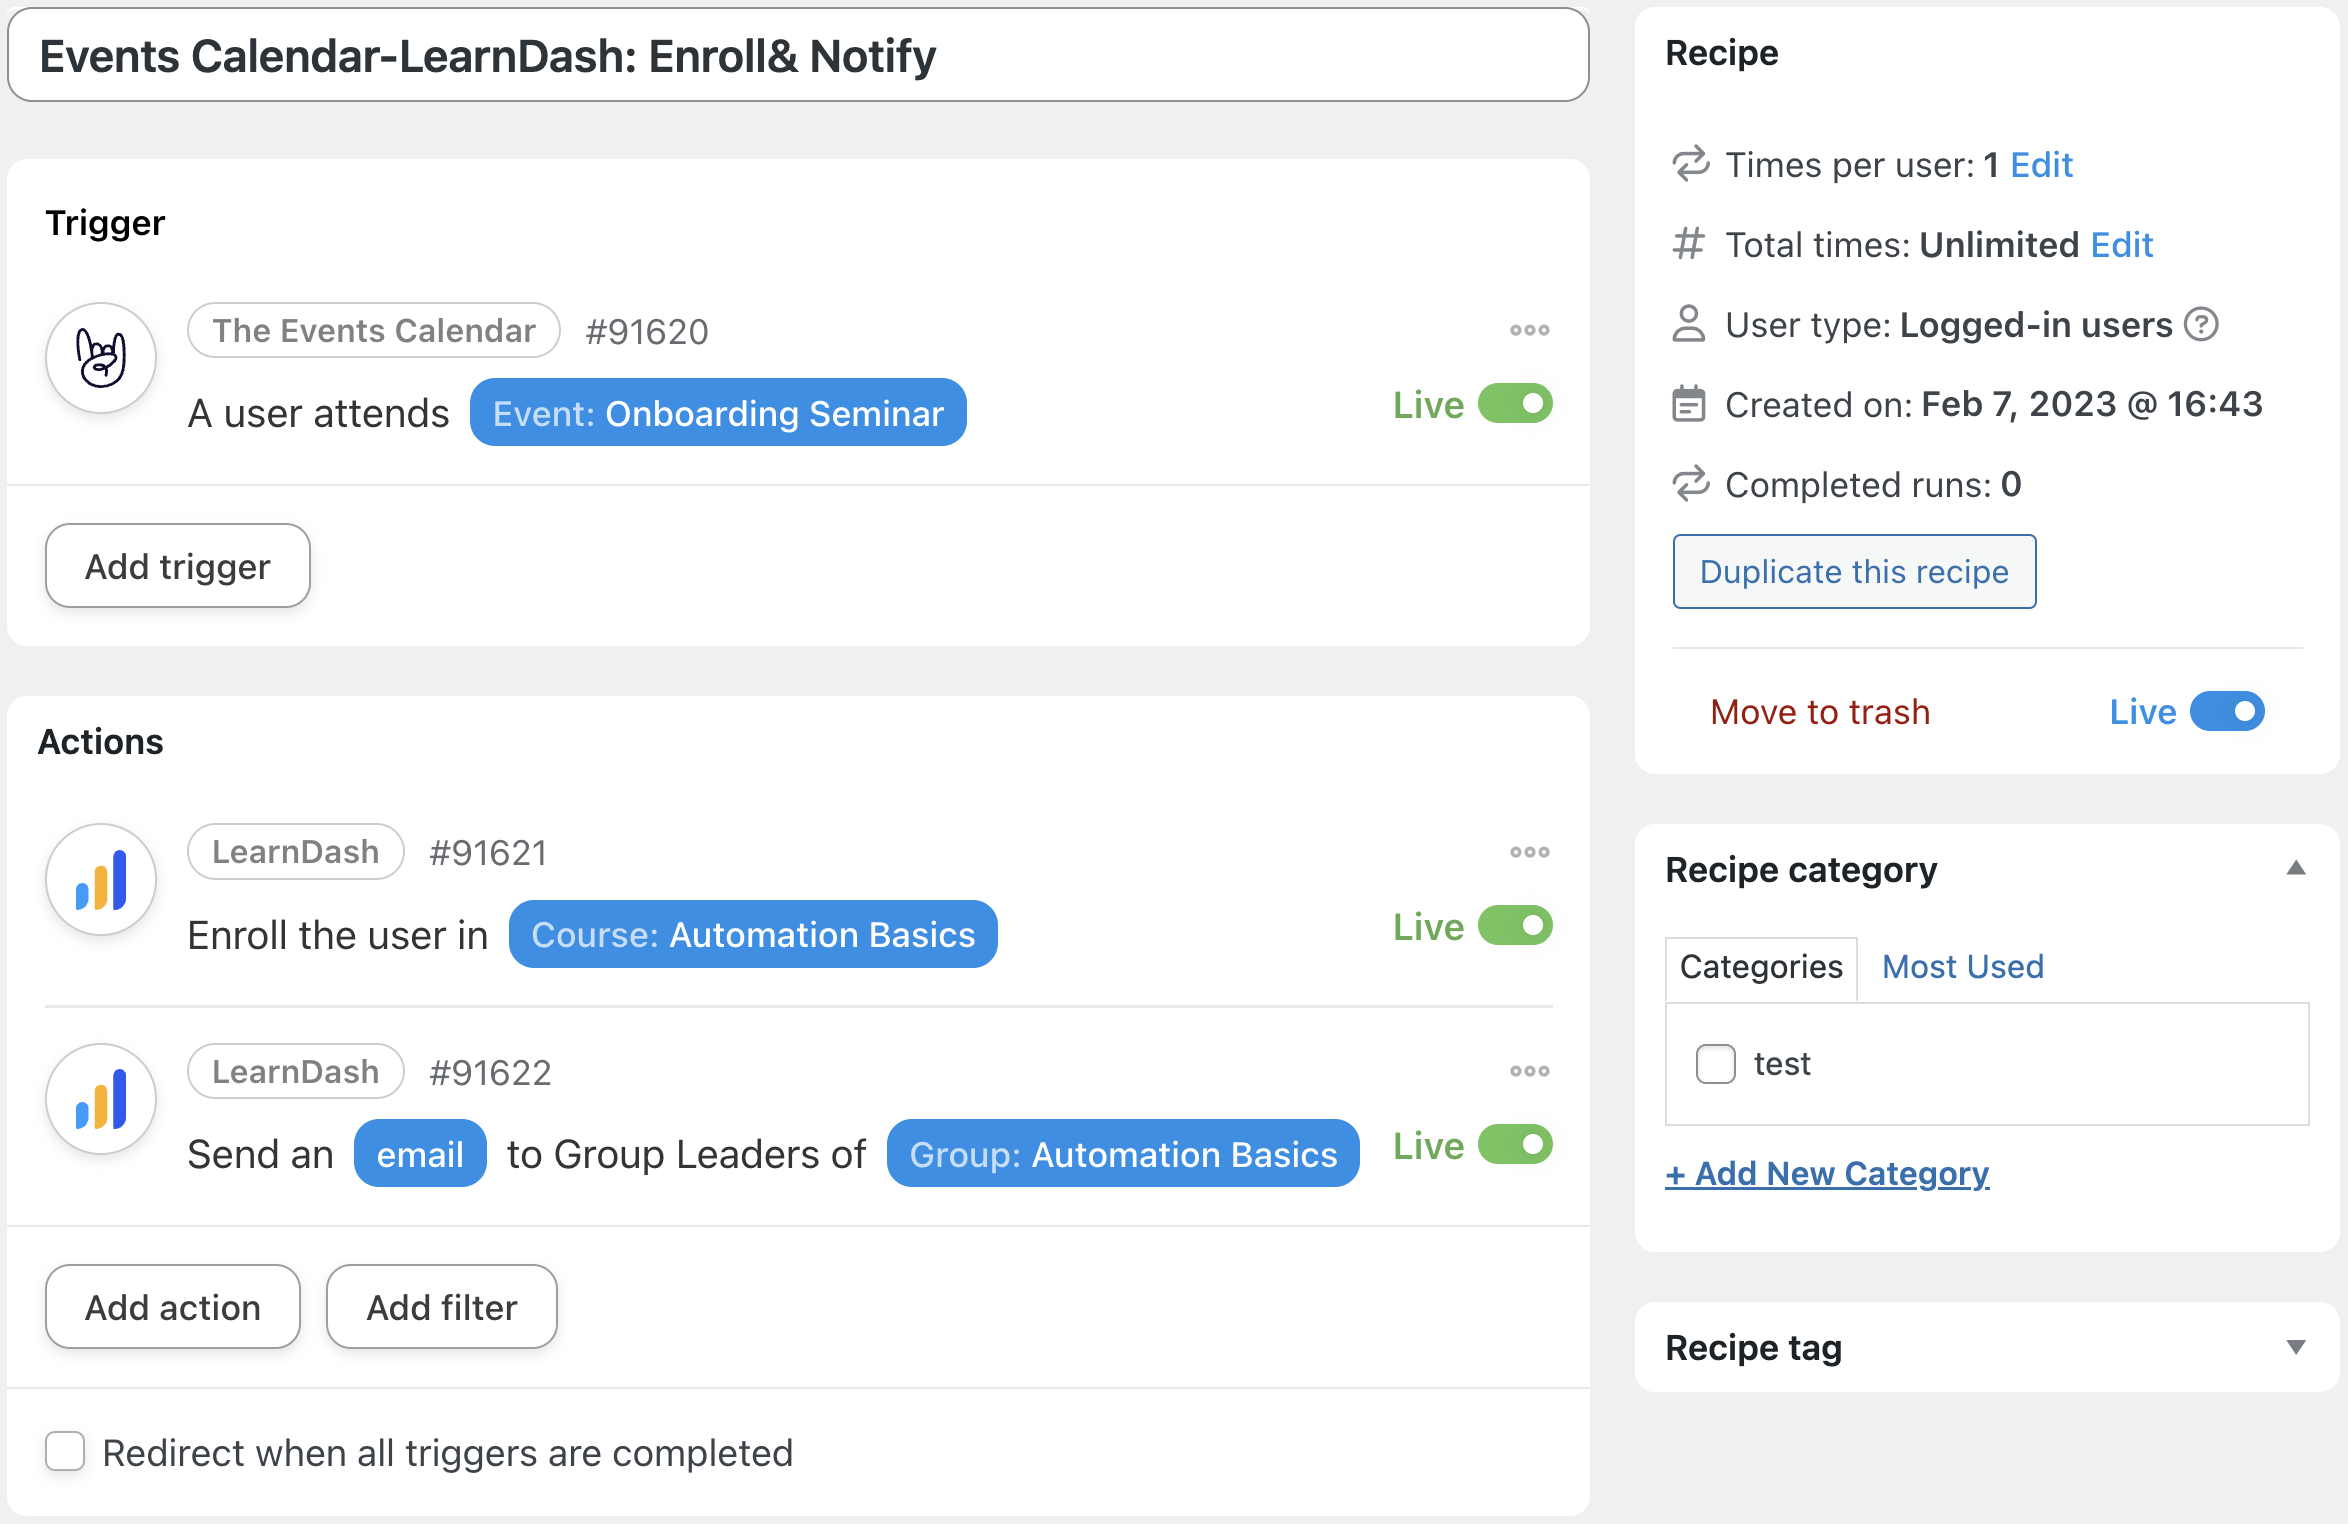The image size is (2348, 1524).
Task: Collapse the Recipe category section
Action: [x=2297, y=869]
